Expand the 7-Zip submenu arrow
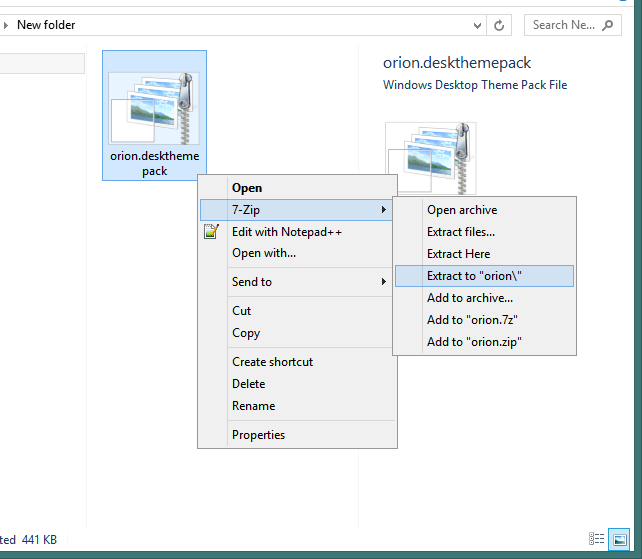Viewport: 642px width, 559px height. (384, 210)
